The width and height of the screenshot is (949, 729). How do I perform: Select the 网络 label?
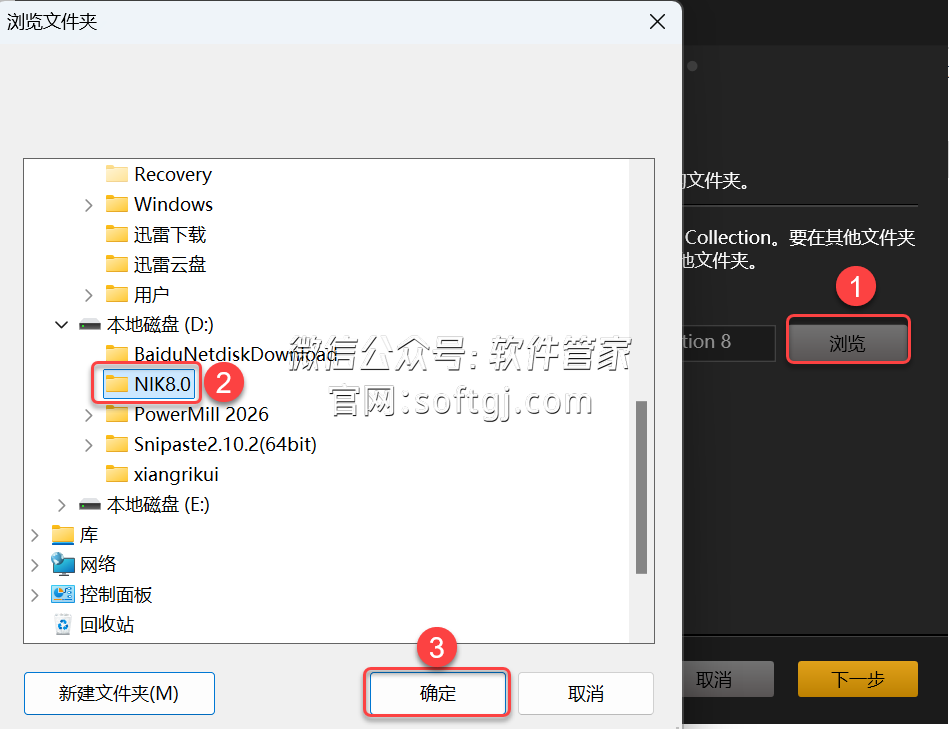coord(98,564)
